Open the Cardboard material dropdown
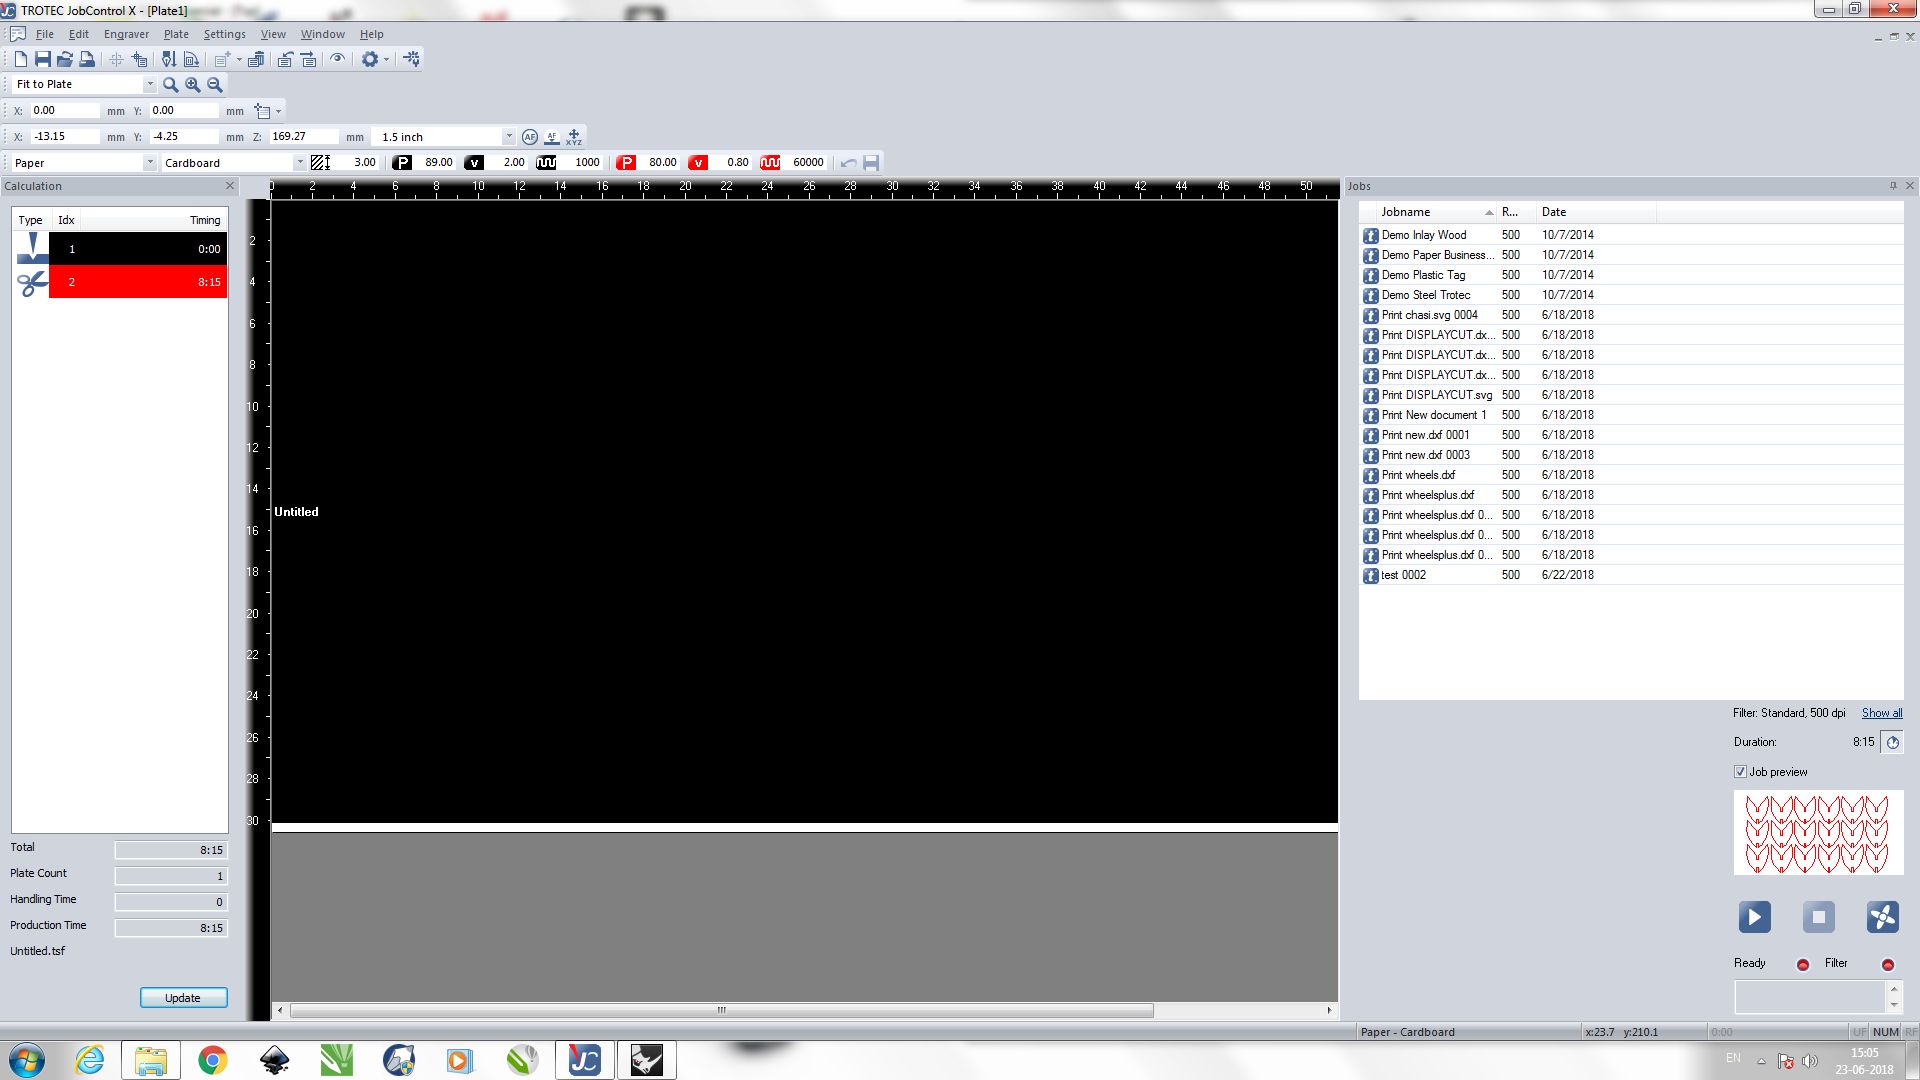 (x=299, y=163)
